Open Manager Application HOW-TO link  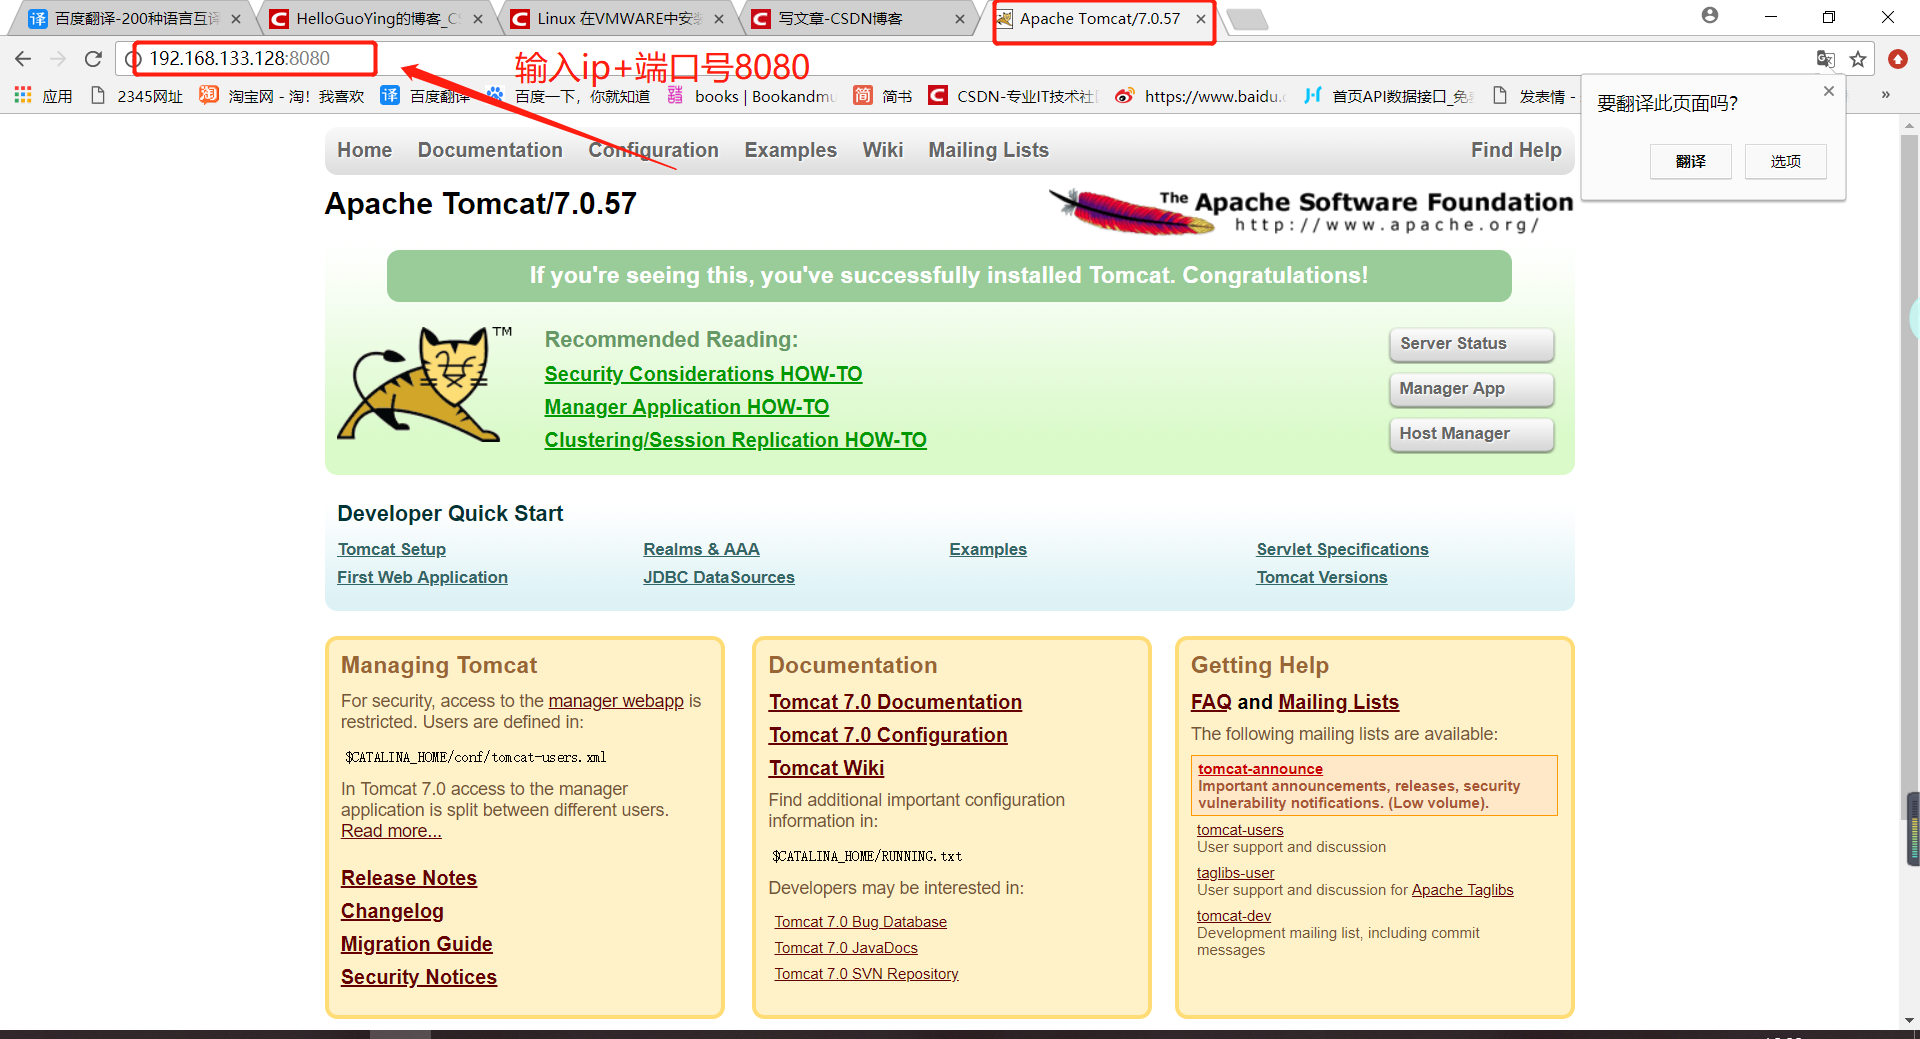coord(686,407)
